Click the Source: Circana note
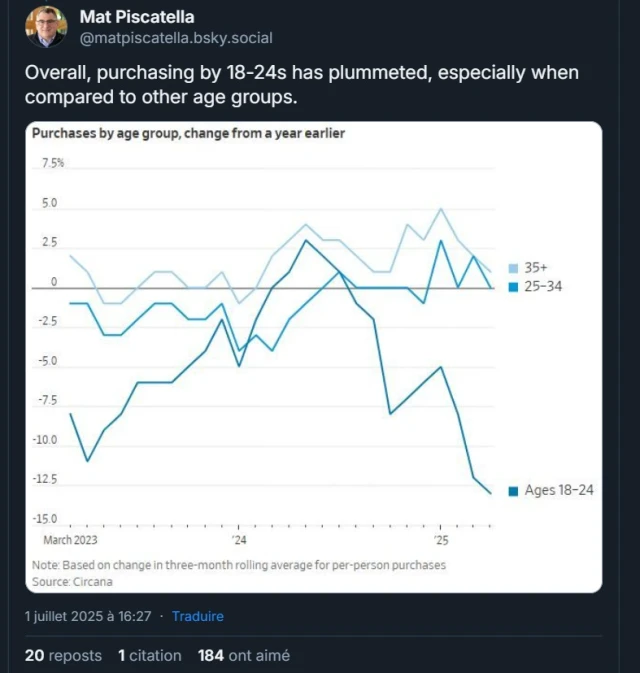Screen dimensions: 640x673 72,582
